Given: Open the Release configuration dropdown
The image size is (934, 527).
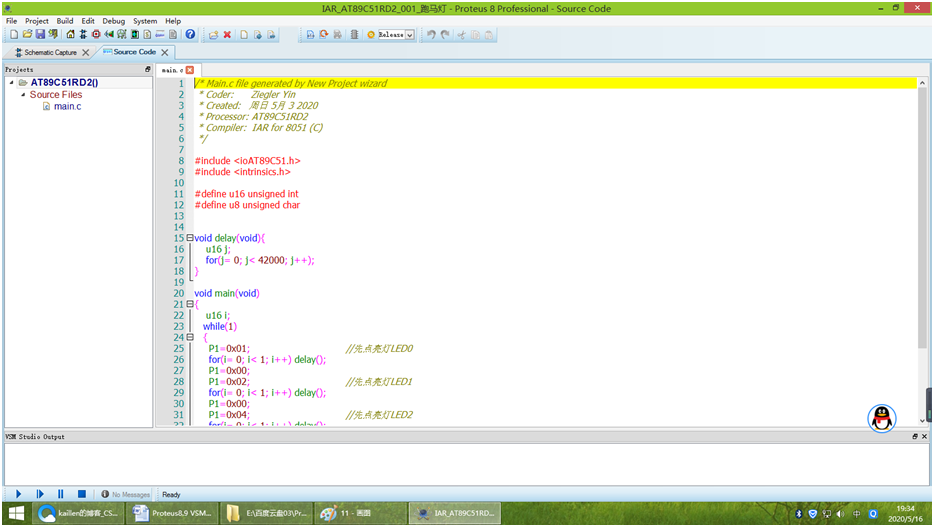Looking at the screenshot, I should coord(396,35).
